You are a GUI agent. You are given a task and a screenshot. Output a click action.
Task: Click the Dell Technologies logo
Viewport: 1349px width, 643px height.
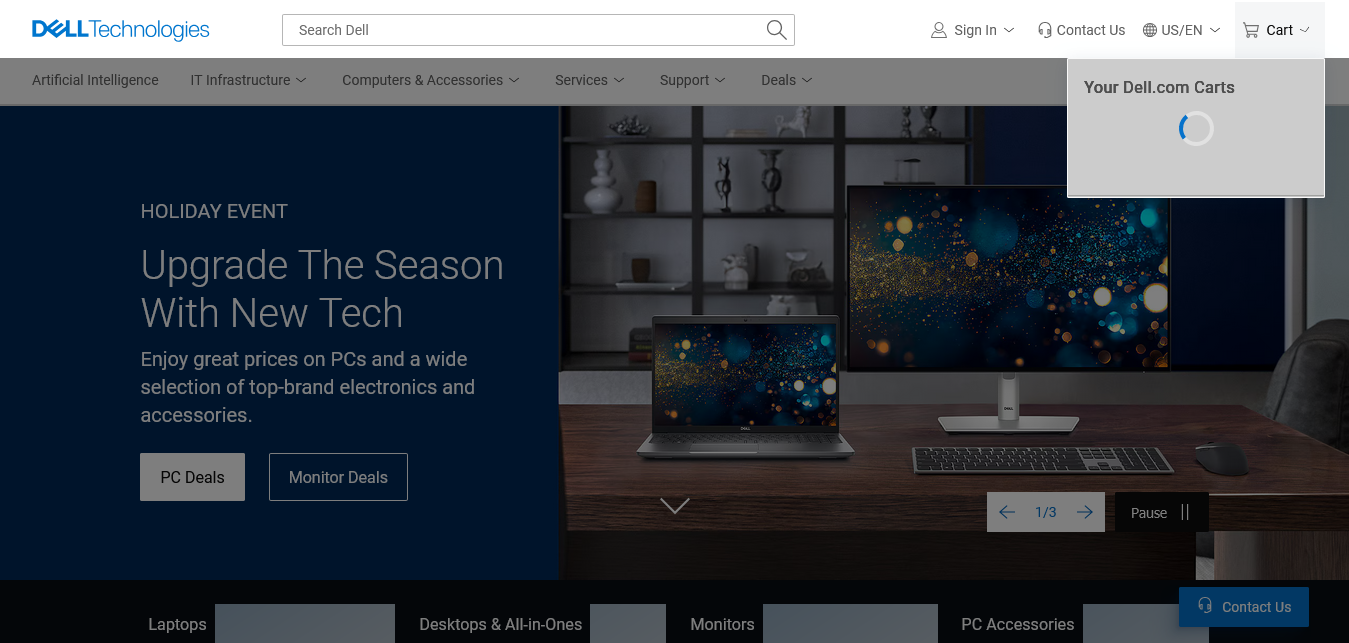[121, 29]
